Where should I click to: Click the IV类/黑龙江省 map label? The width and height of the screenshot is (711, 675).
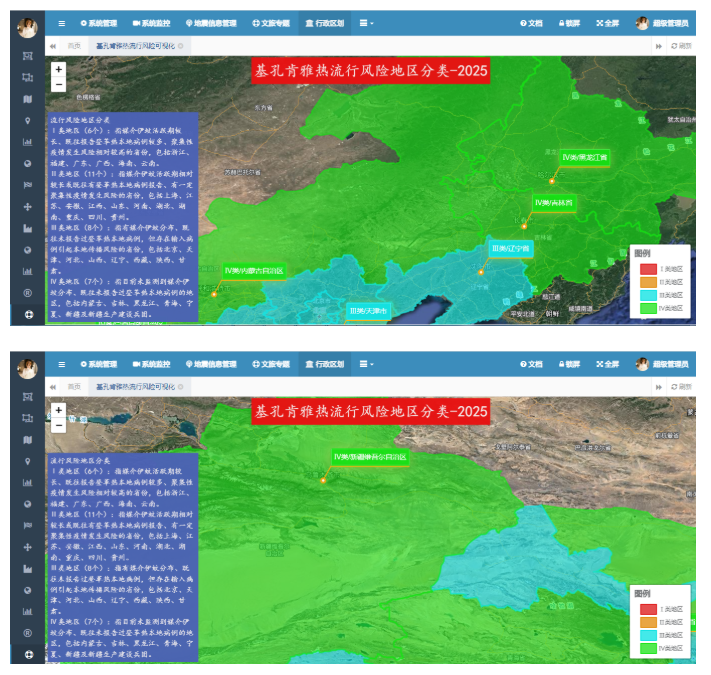(584, 158)
